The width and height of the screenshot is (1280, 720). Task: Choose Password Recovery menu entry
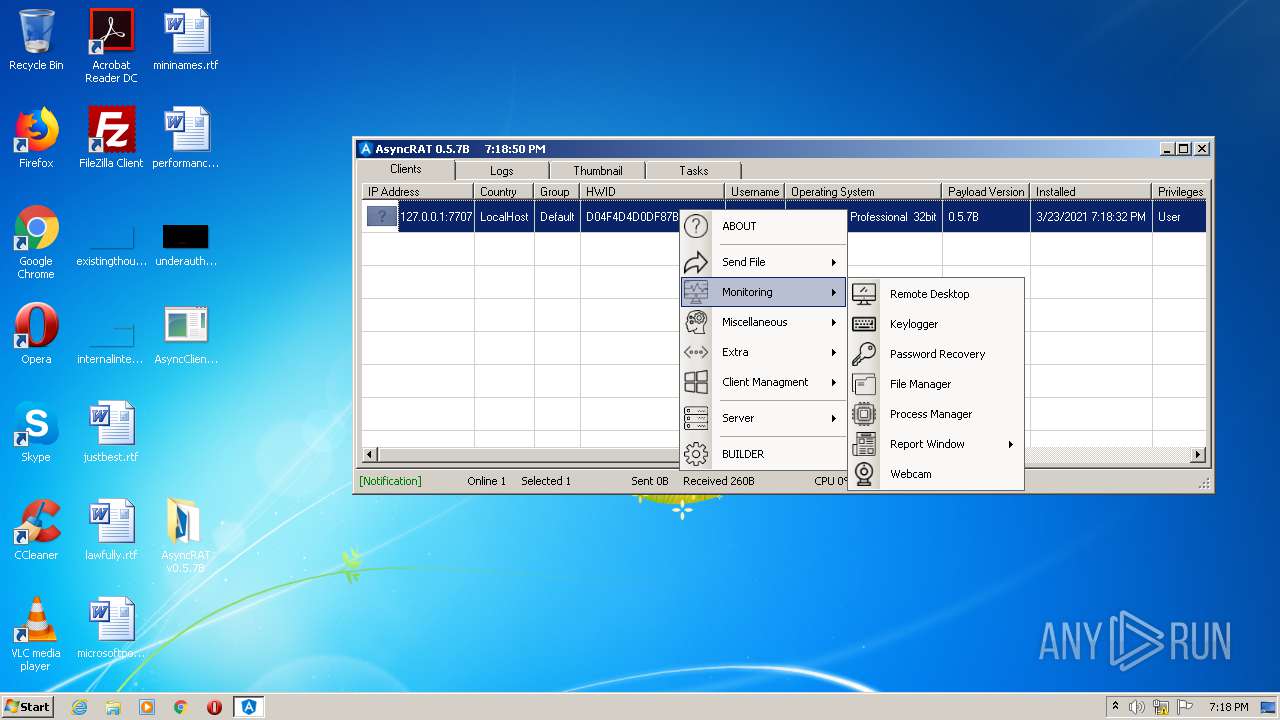(x=936, y=354)
